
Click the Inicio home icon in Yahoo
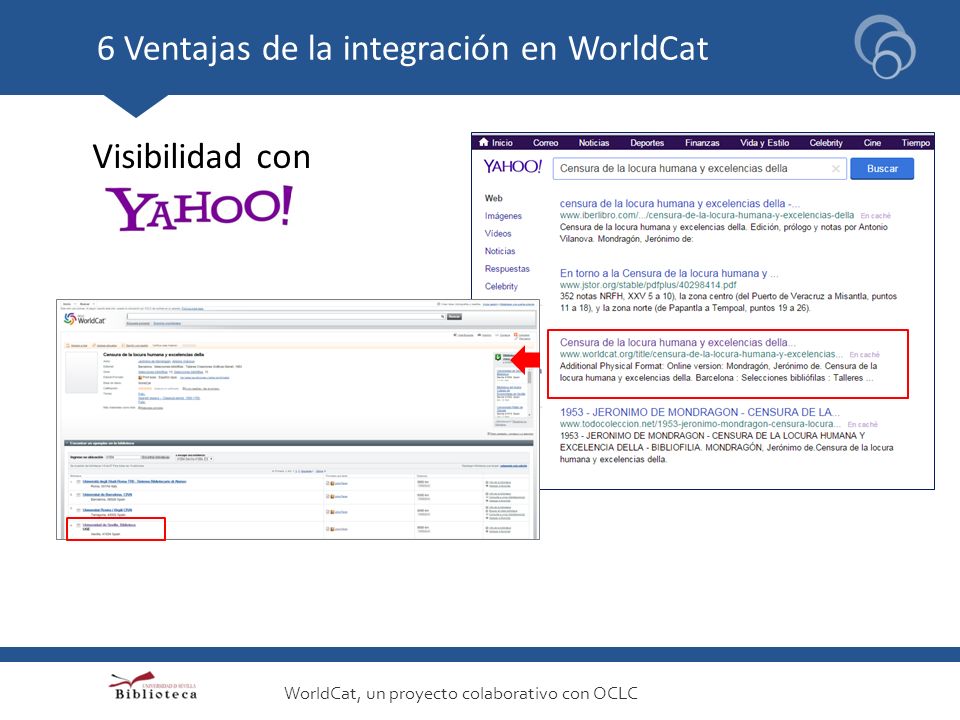(484, 142)
